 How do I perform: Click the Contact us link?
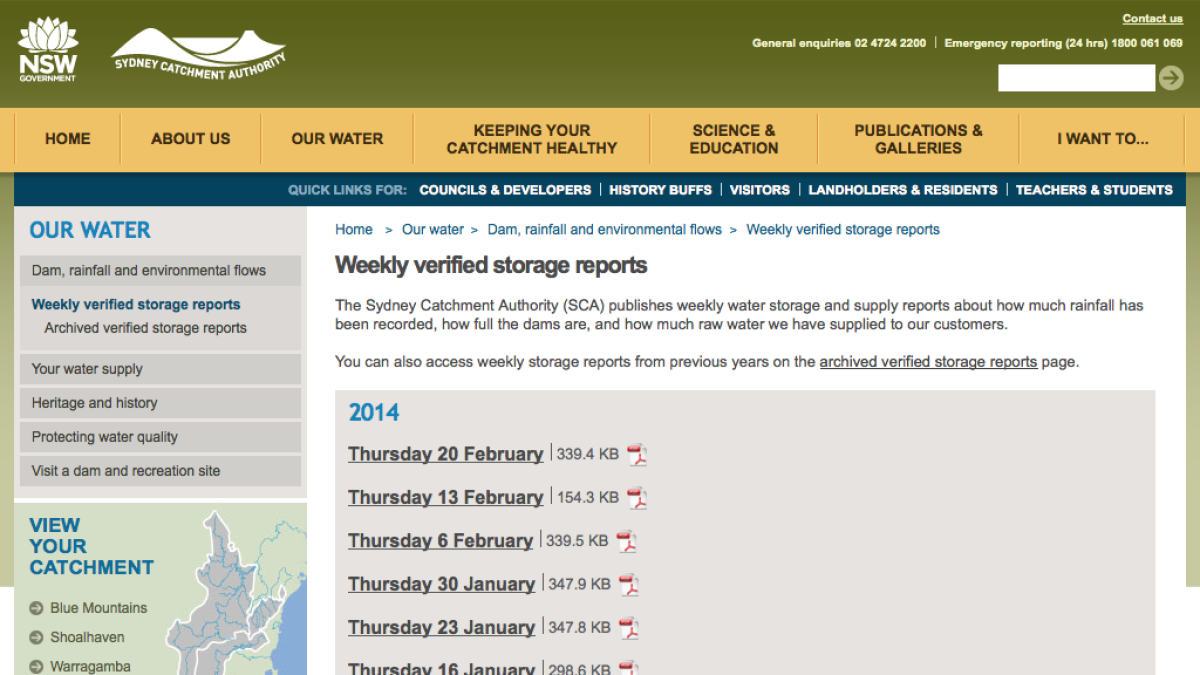pyautogui.click(x=1152, y=18)
